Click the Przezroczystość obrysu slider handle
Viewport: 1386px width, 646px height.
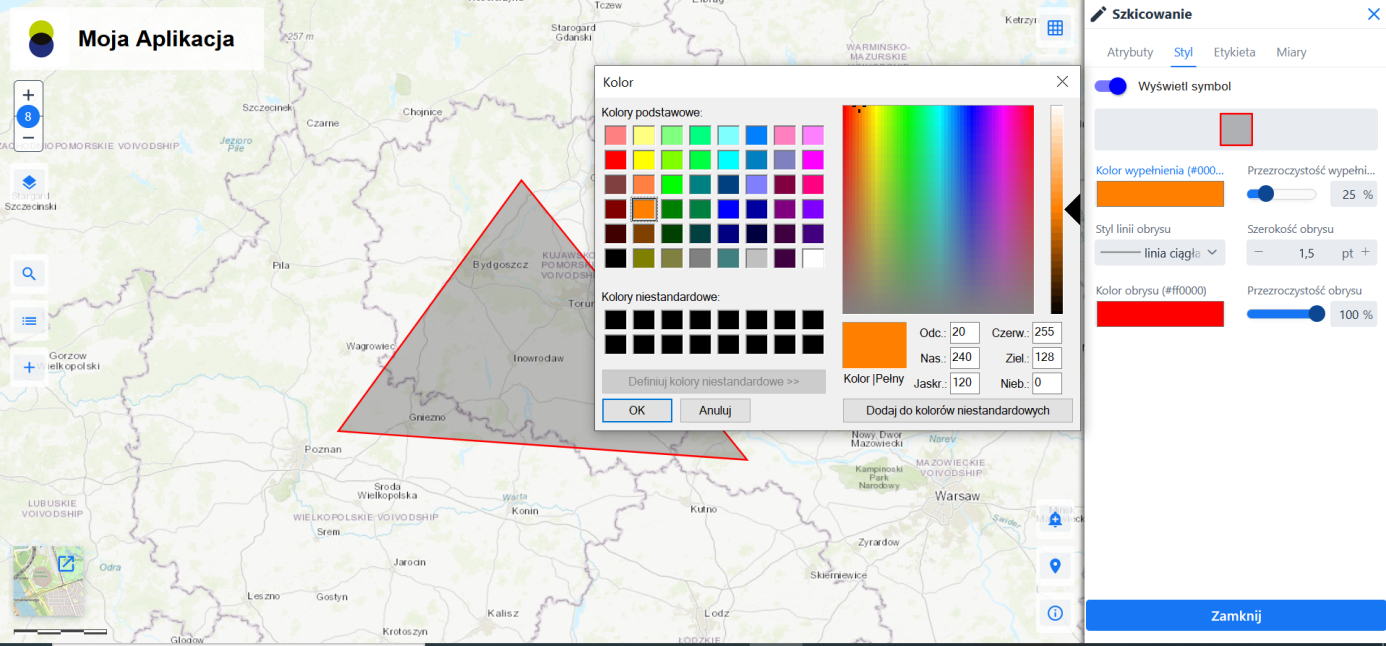(x=1316, y=314)
